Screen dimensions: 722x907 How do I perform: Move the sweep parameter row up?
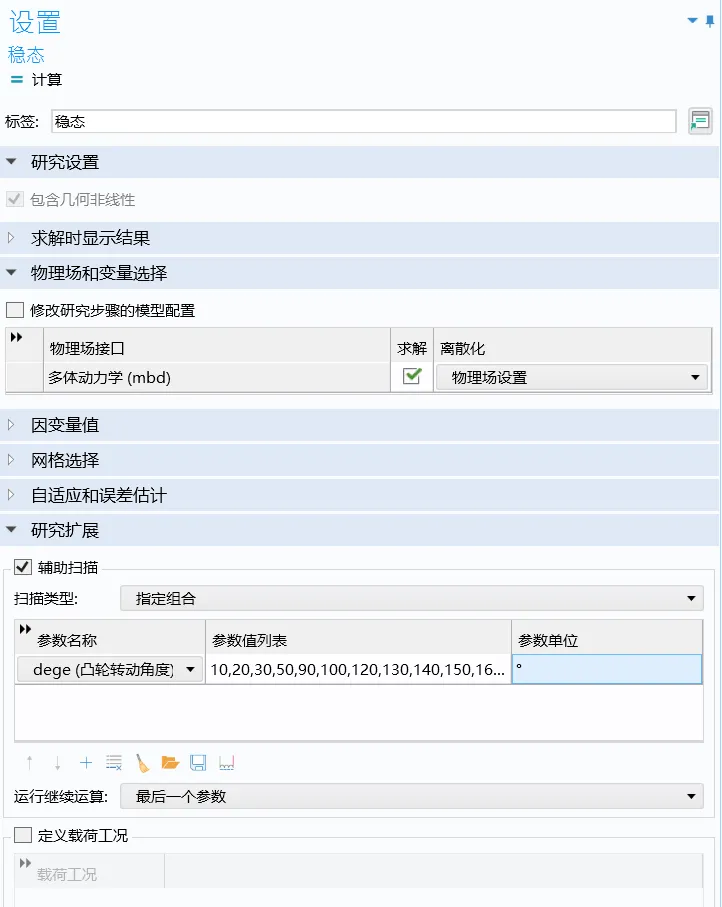pyautogui.click(x=30, y=763)
